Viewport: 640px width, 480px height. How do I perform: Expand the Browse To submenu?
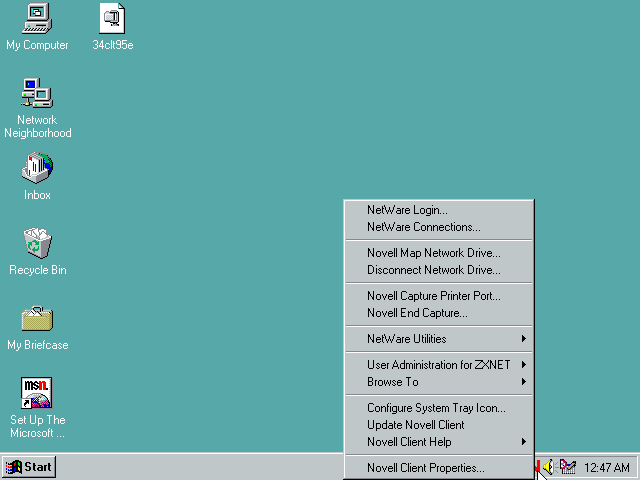click(x=439, y=382)
